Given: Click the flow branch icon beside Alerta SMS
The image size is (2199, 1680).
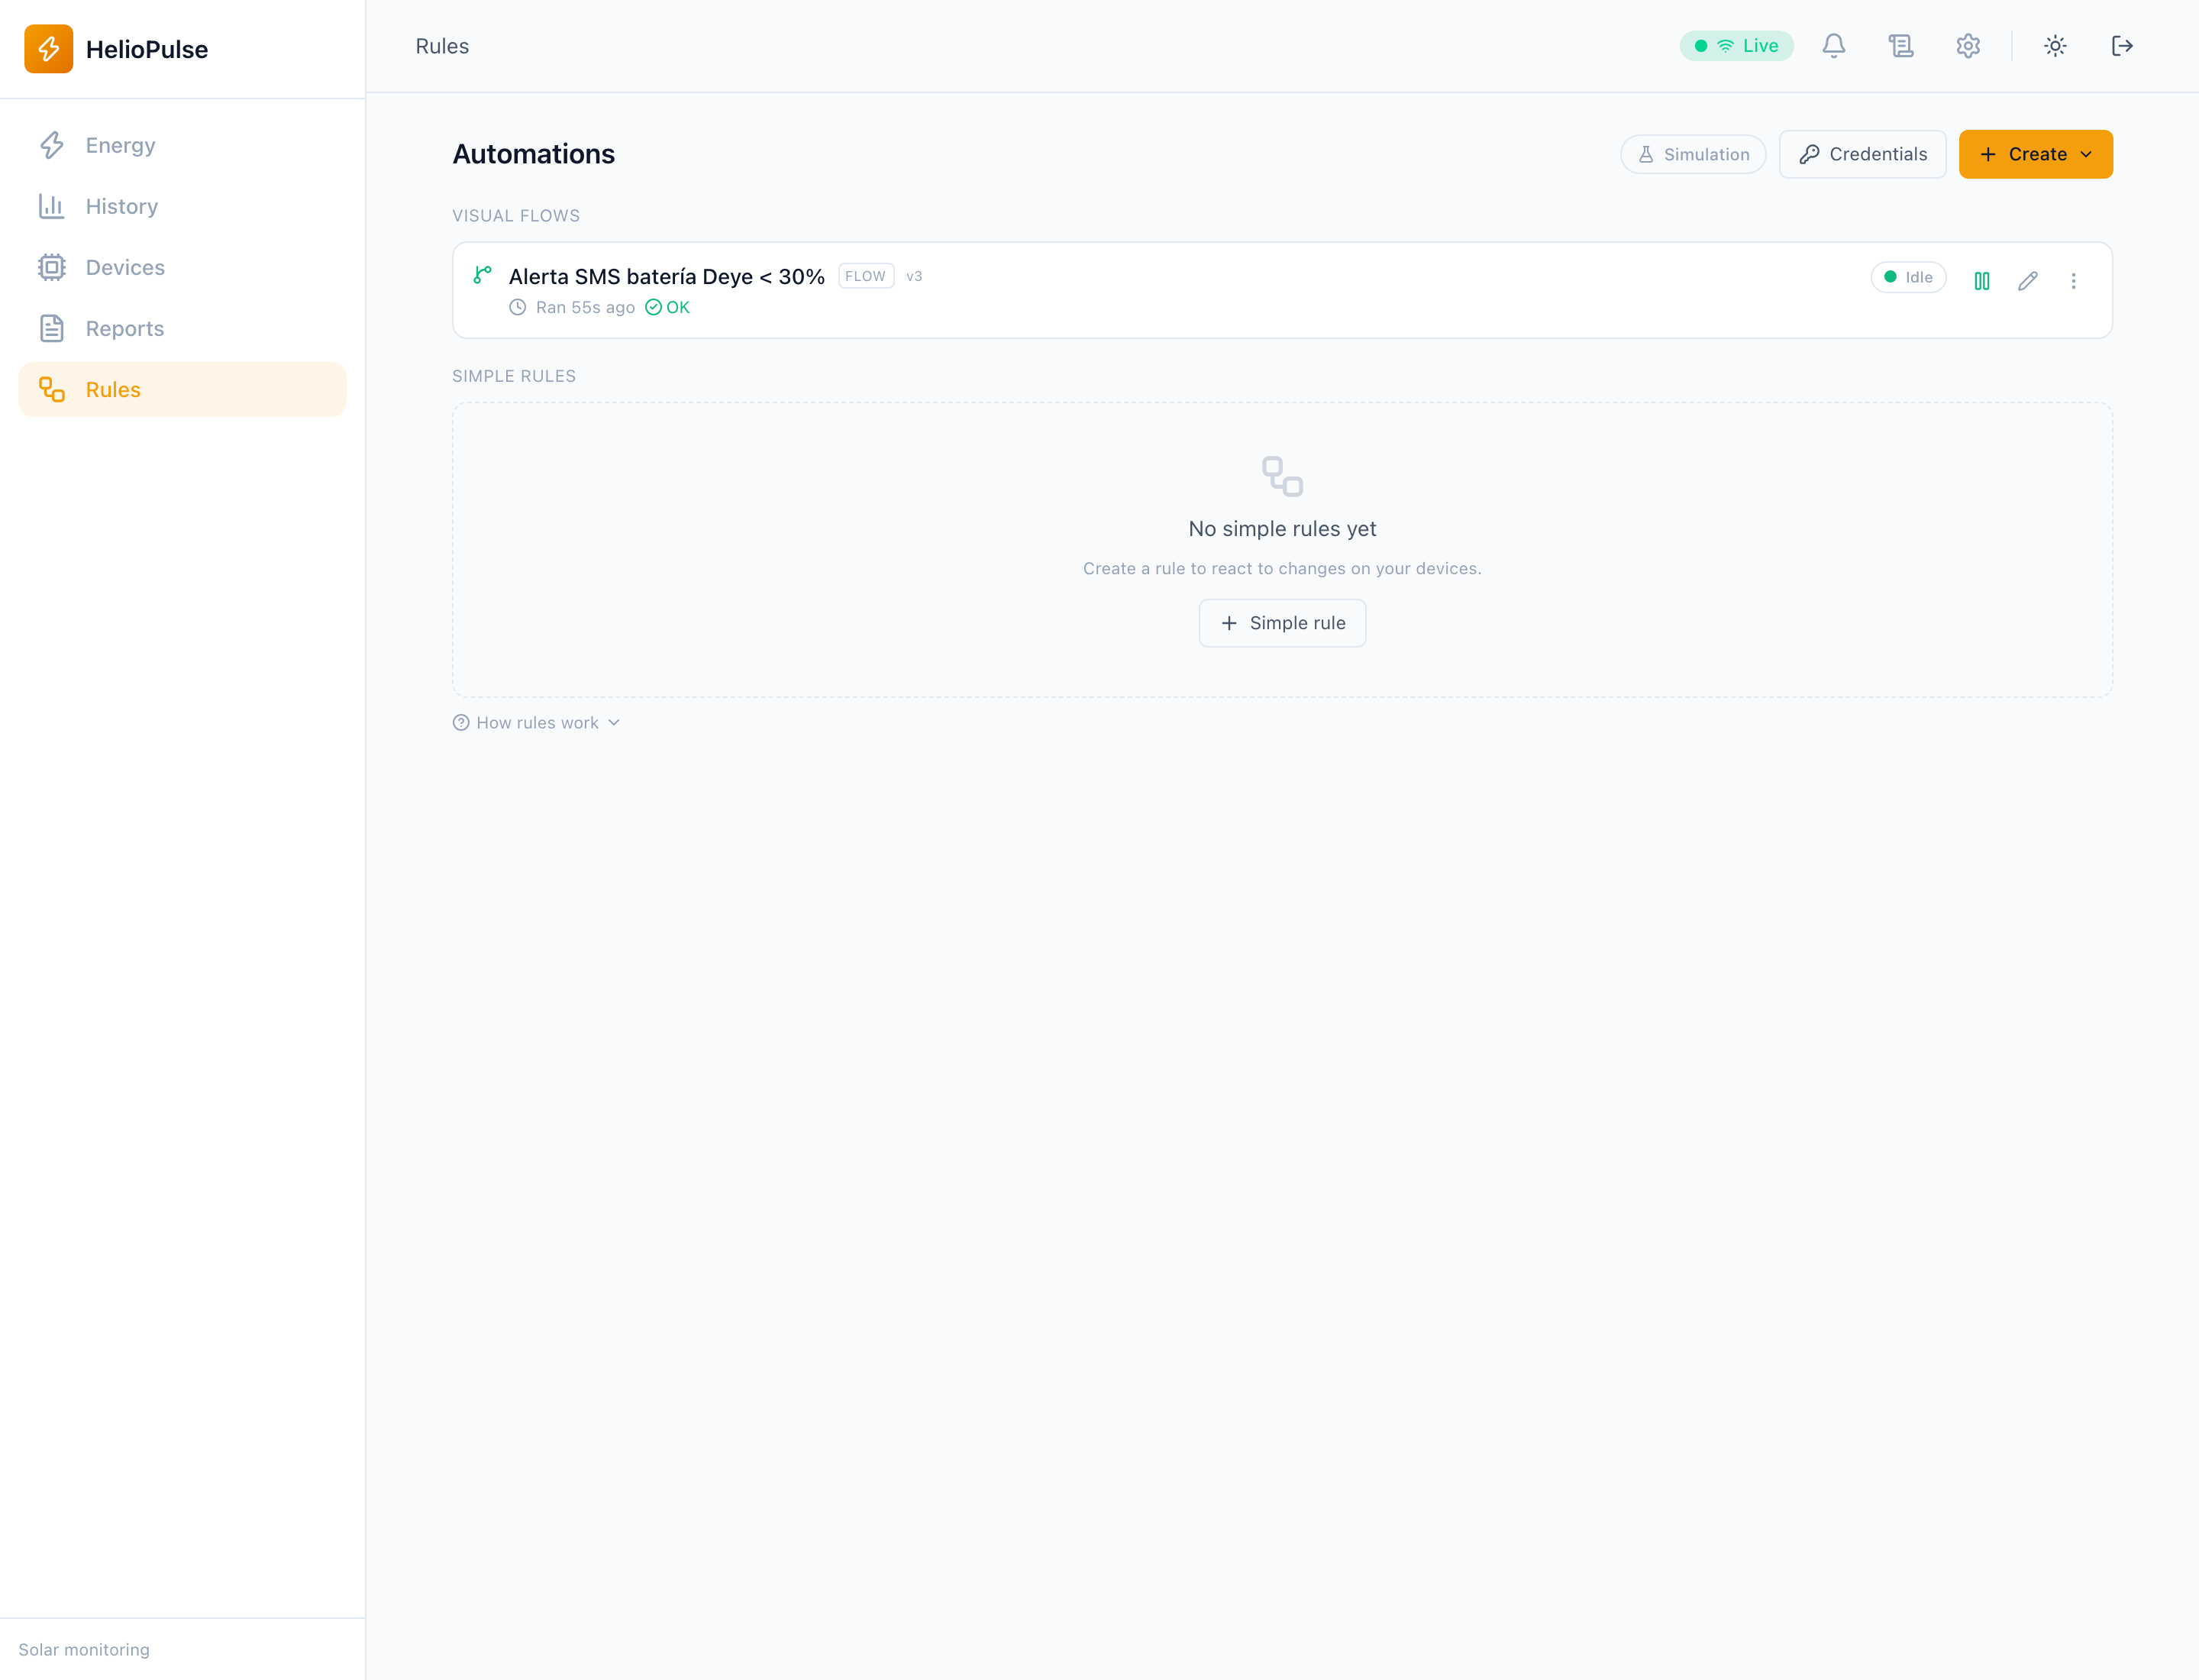Looking at the screenshot, I should coord(482,274).
